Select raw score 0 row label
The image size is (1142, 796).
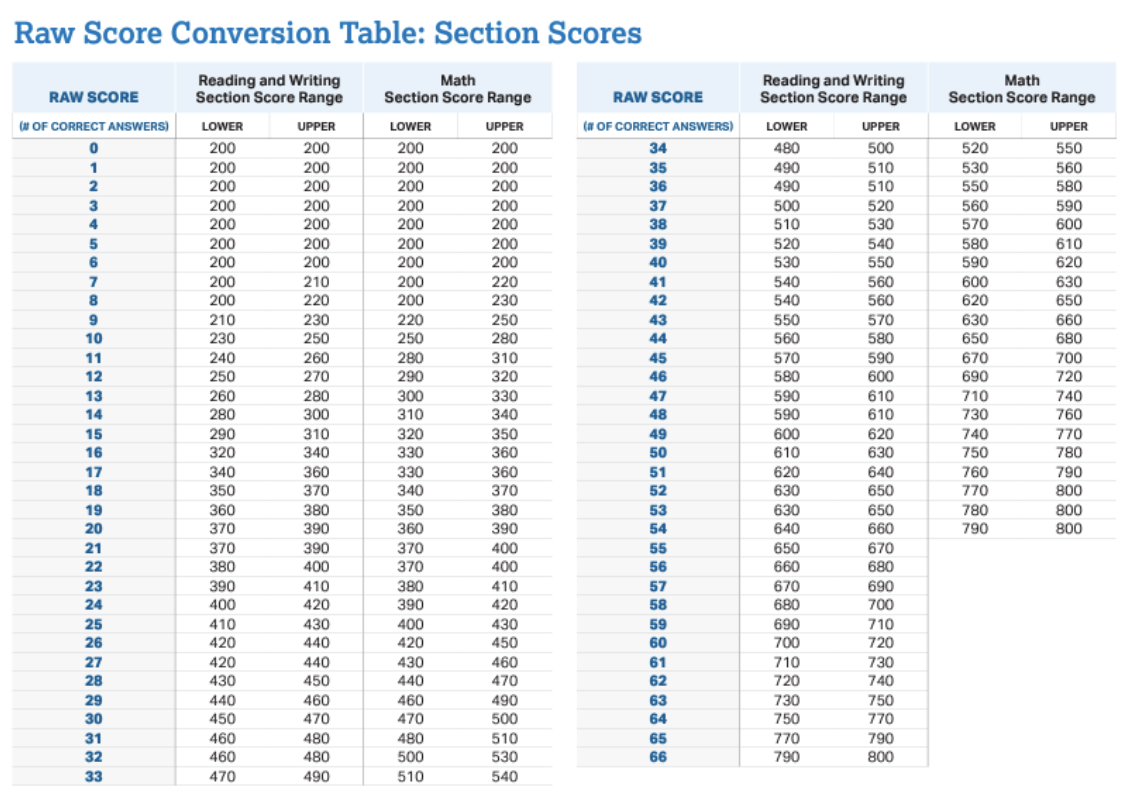pos(93,148)
